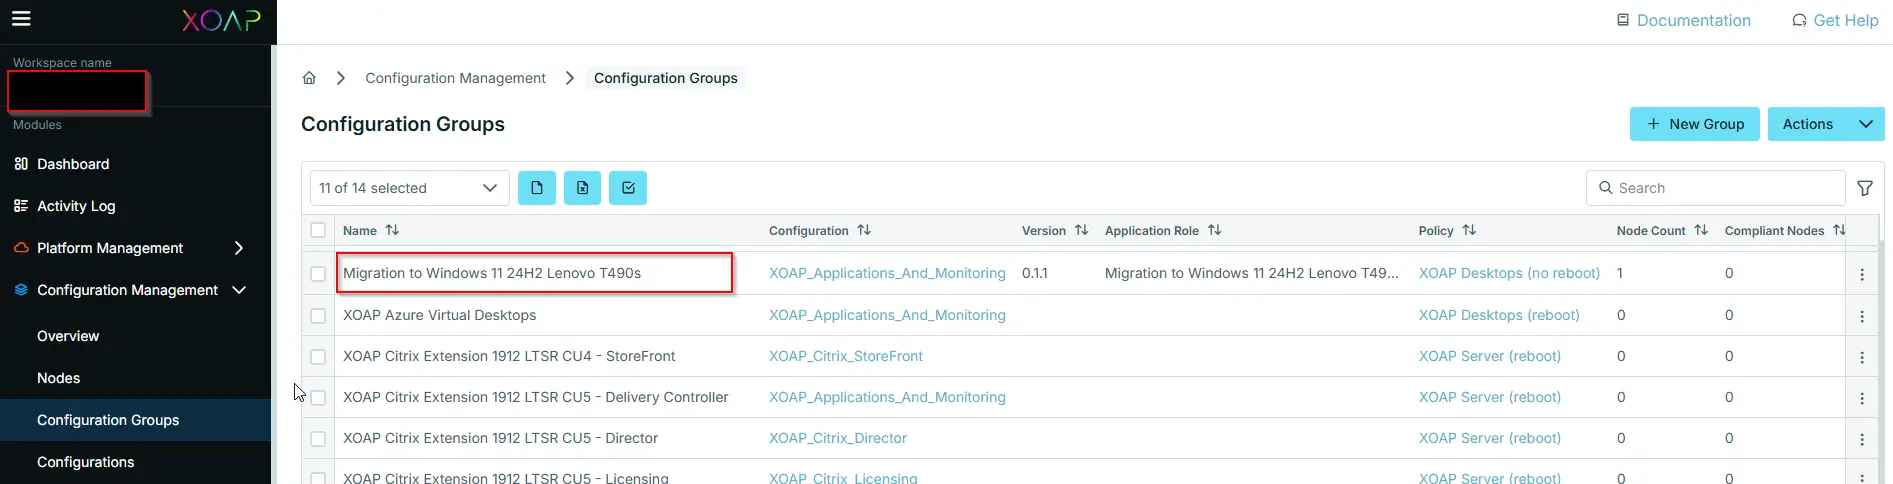Viewport: 1893px width, 484px height.
Task: Click the second blue file export icon
Action: pyautogui.click(x=582, y=188)
